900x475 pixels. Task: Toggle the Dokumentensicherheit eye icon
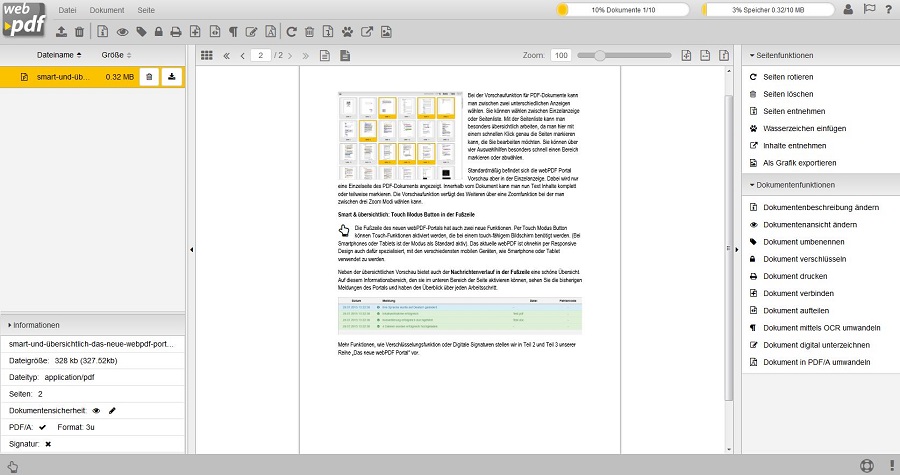pos(97,410)
